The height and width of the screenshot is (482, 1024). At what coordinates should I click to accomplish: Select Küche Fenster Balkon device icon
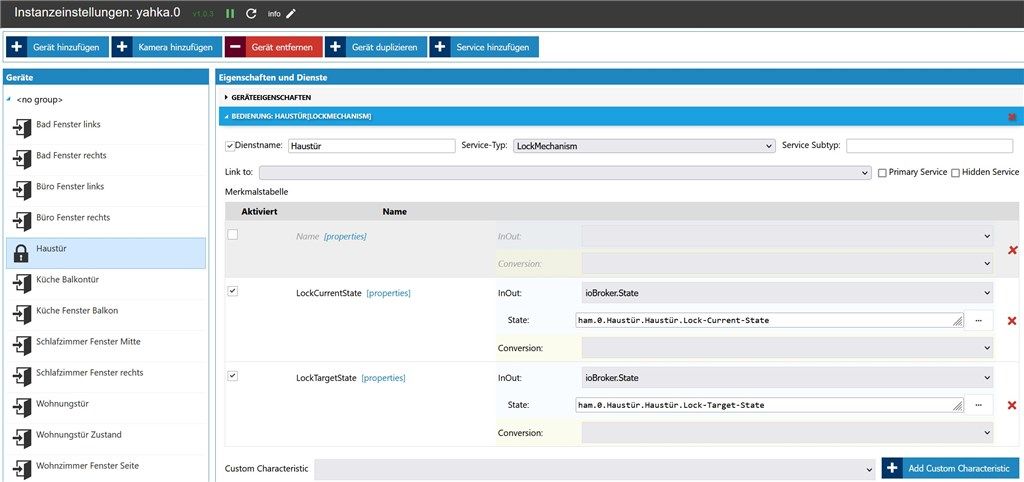pos(22,314)
